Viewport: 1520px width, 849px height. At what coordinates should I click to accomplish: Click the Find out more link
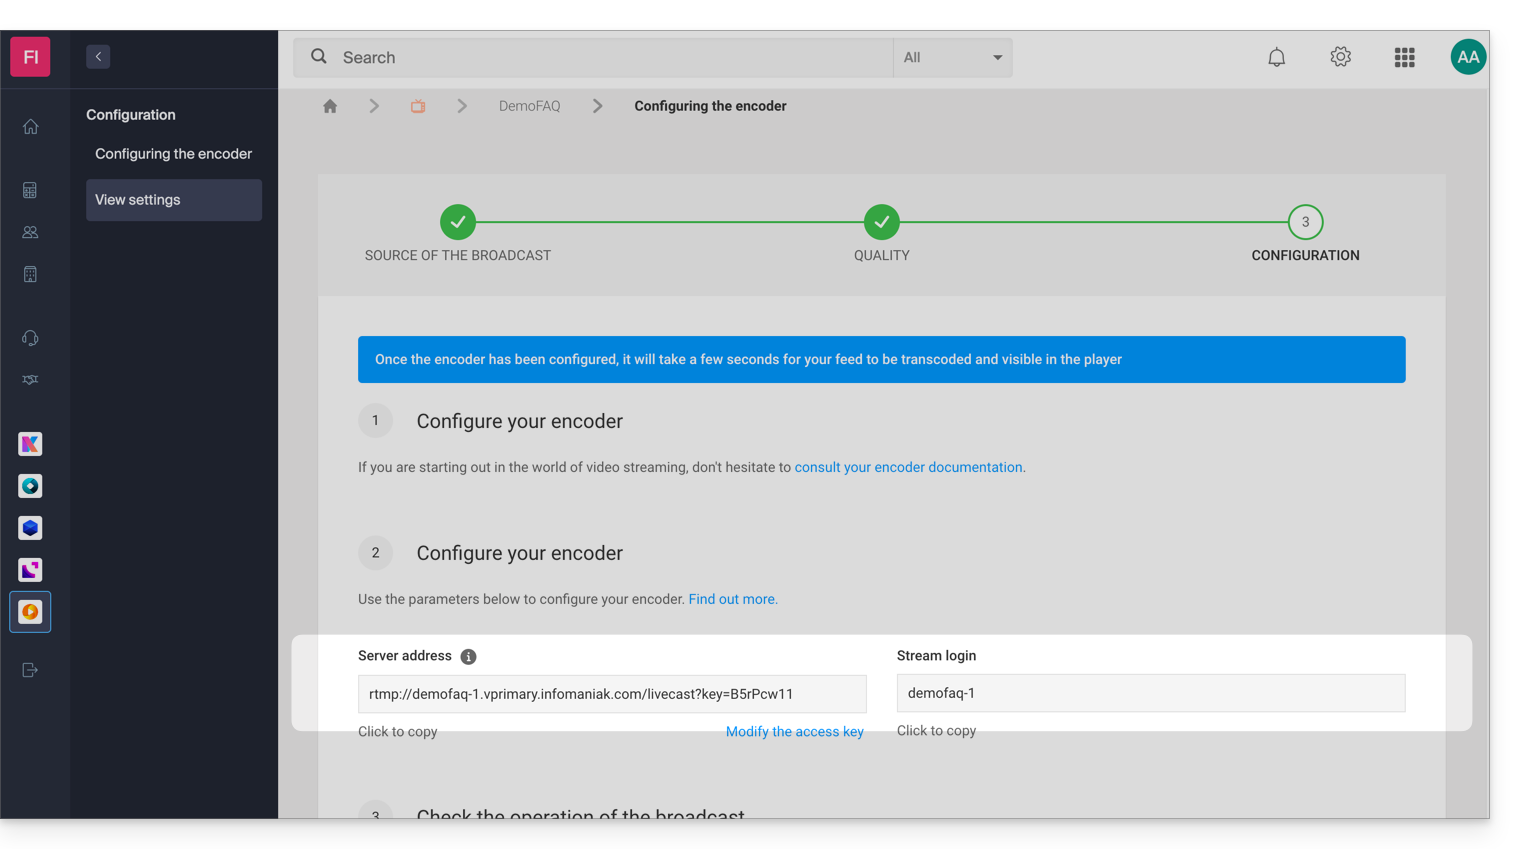(732, 599)
